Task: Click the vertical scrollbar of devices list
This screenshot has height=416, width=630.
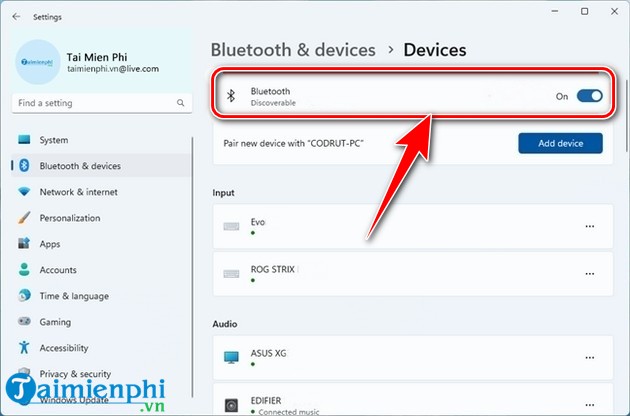Action: 627,115
